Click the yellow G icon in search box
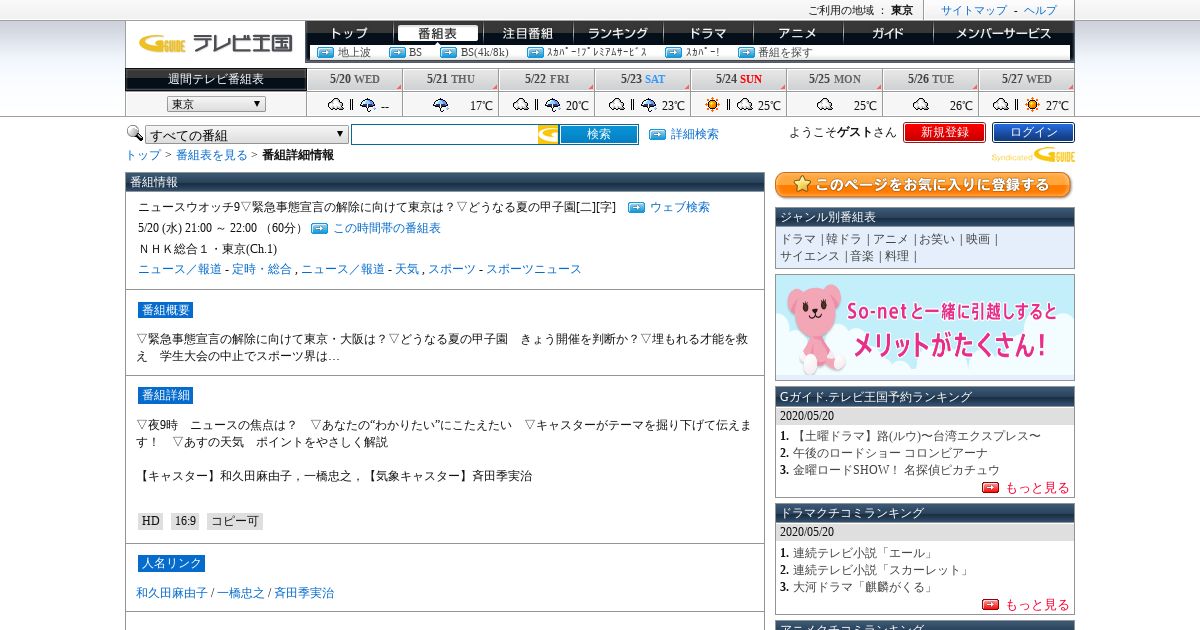Image resolution: width=1200 pixels, height=630 pixels. [x=548, y=134]
